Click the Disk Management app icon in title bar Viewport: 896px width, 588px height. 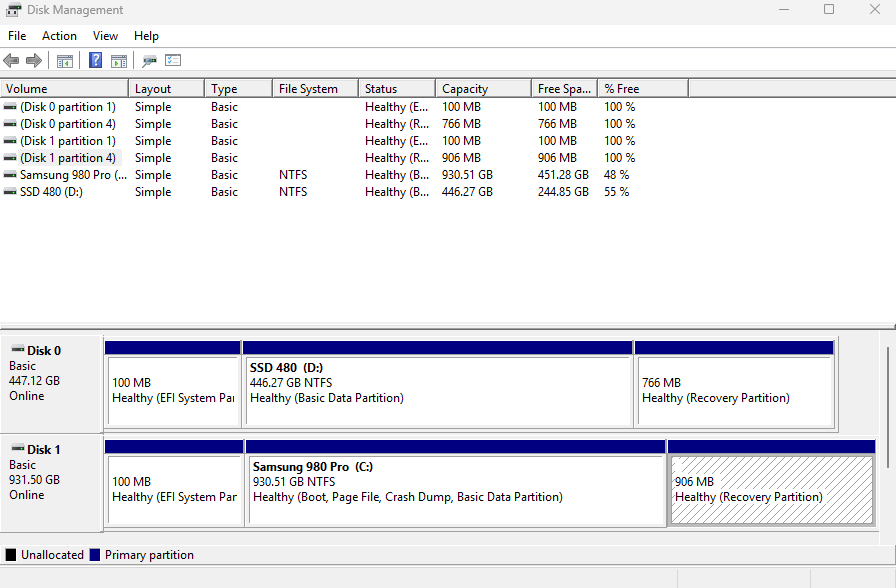[x=13, y=10]
